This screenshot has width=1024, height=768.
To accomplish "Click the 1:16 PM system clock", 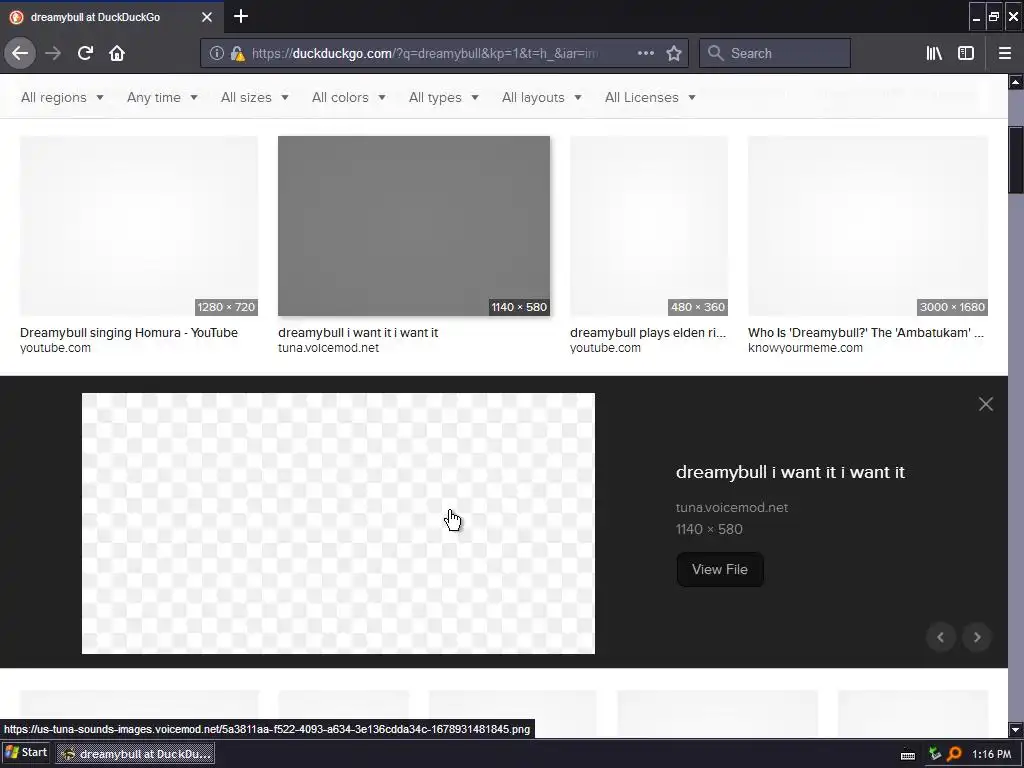I will point(991,754).
